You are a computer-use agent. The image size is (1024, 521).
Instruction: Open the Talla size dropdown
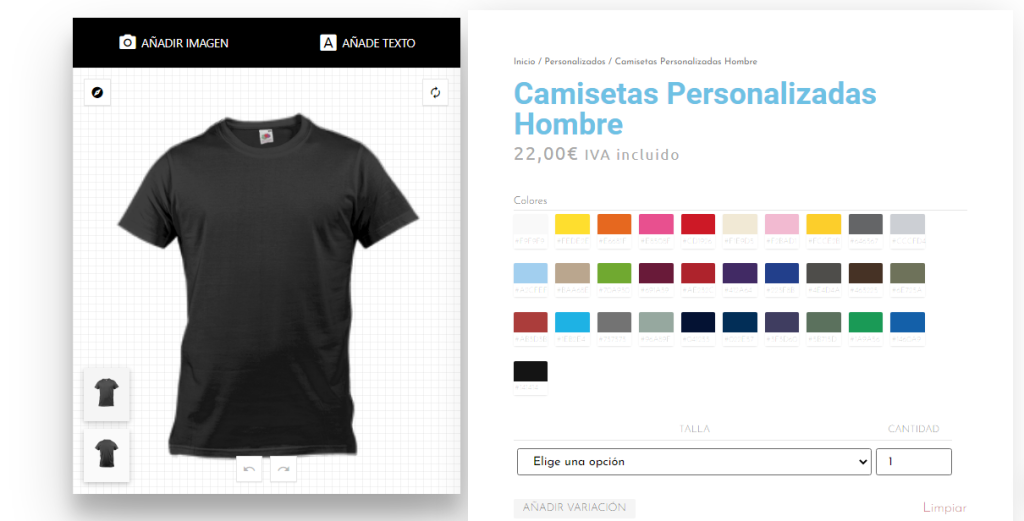pyautogui.click(x=694, y=462)
